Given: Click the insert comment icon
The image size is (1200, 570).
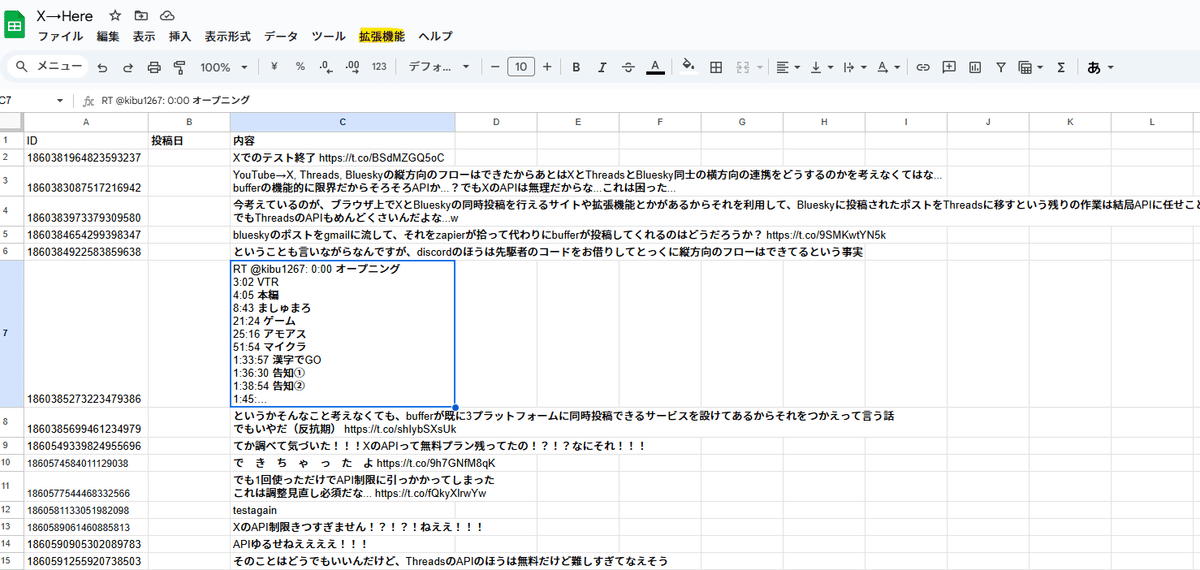Looking at the screenshot, I should [949, 67].
